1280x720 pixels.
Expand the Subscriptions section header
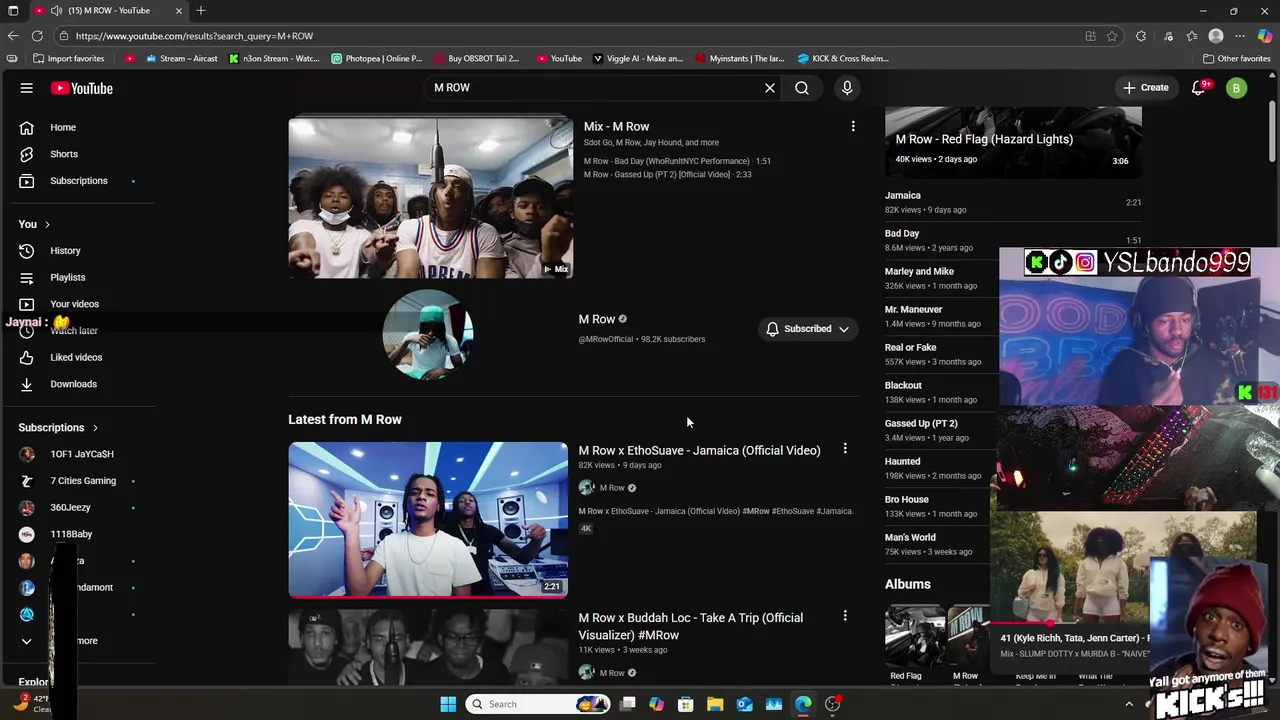58,428
